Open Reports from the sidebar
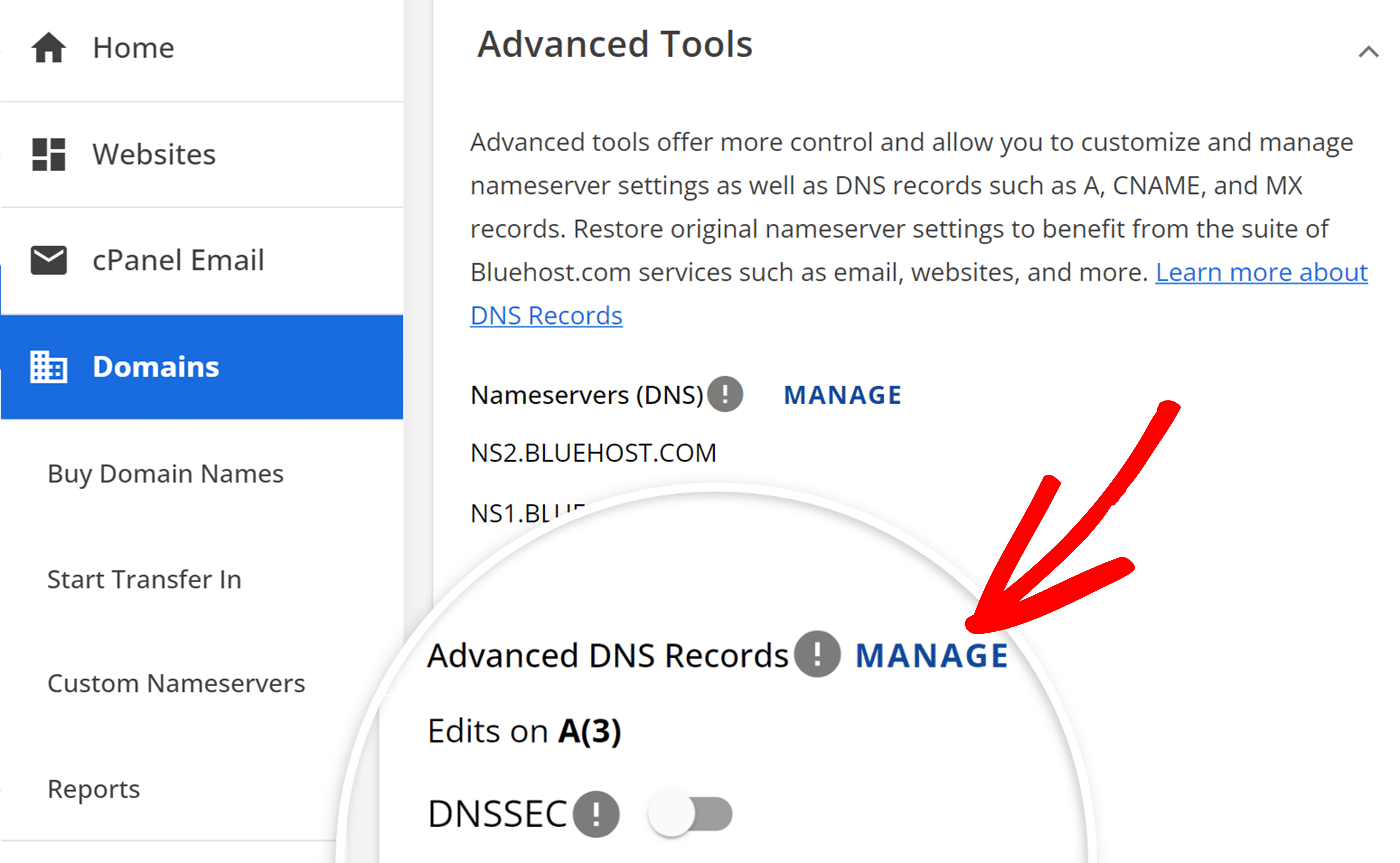The width and height of the screenshot is (1400, 863). tap(94, 790)
